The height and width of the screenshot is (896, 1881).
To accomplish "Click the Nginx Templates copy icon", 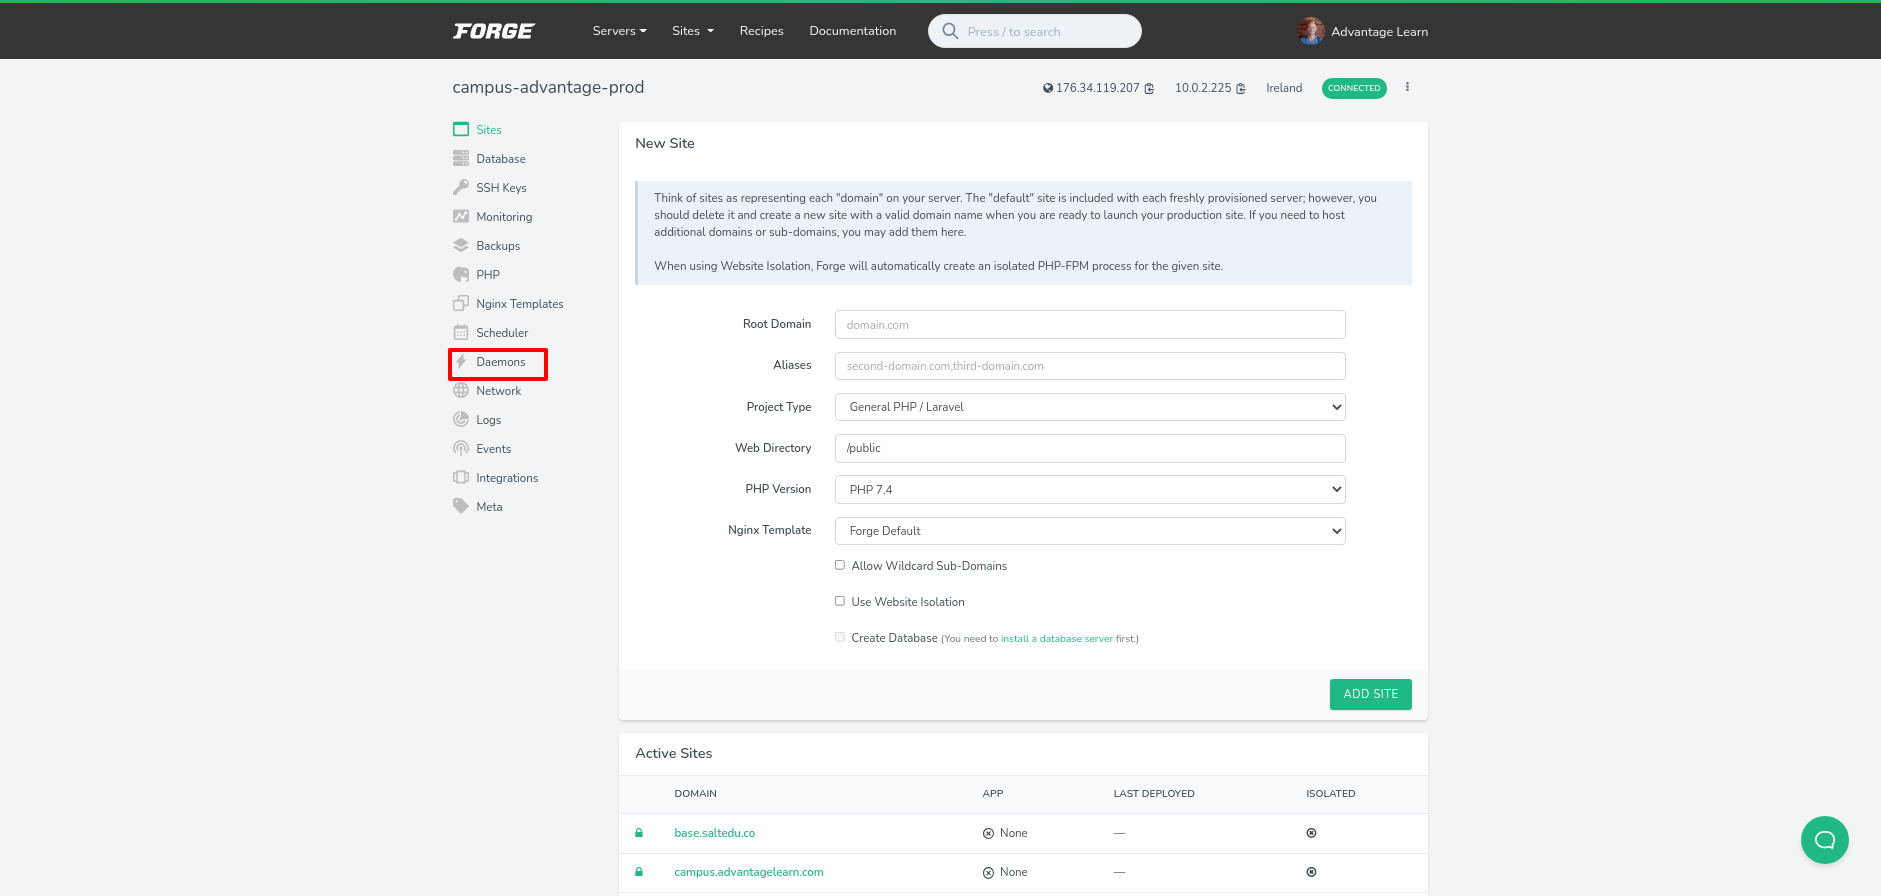I will click(x=461, y=303).
